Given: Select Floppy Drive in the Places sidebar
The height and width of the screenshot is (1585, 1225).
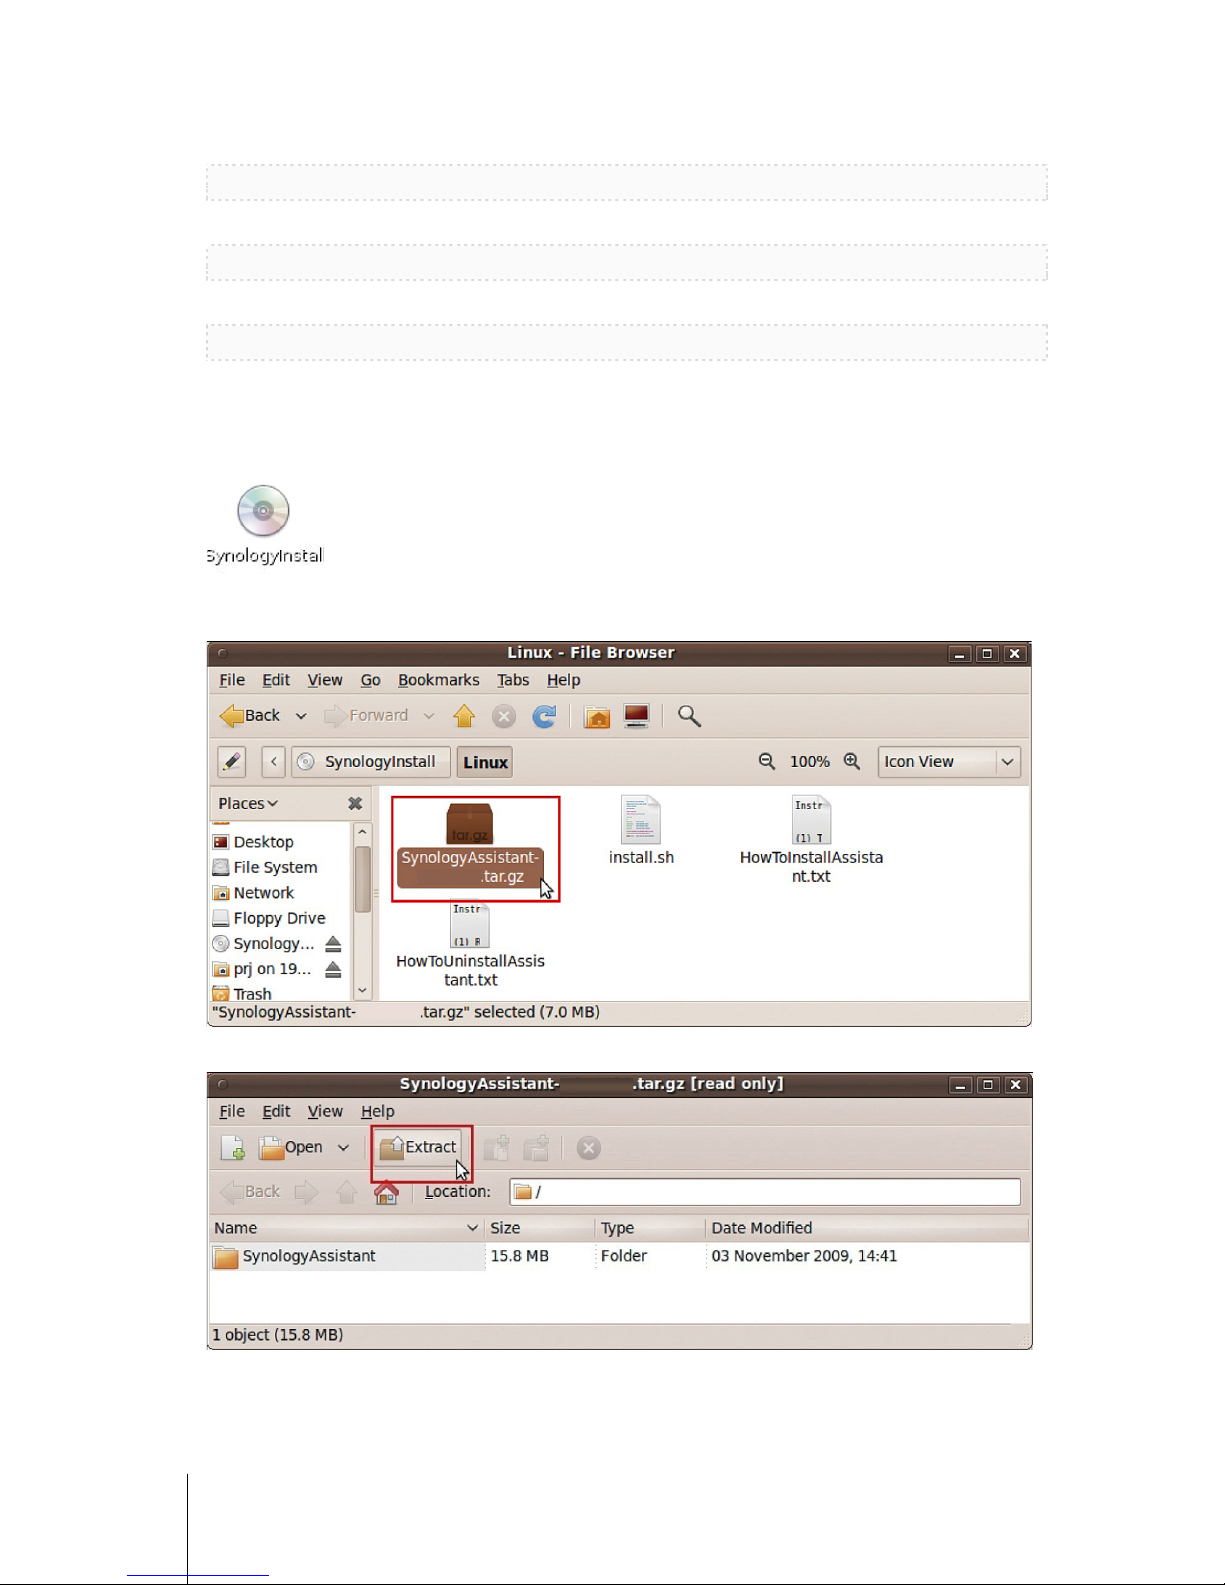Looking at the screenshot, I should click(x=269, y=918).
